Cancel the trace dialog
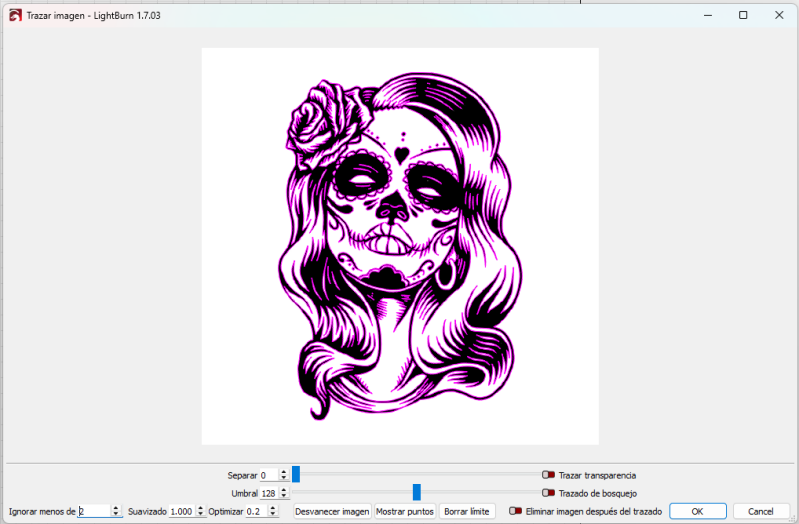The width and height of the screenshot is (799, 524). (761, 511)
